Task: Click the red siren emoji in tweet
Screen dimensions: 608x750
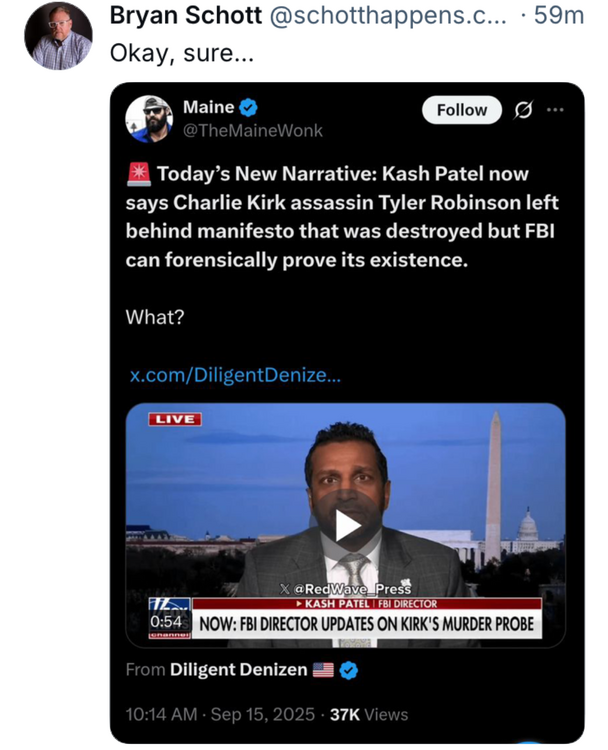Action: (x=139, y=174)
